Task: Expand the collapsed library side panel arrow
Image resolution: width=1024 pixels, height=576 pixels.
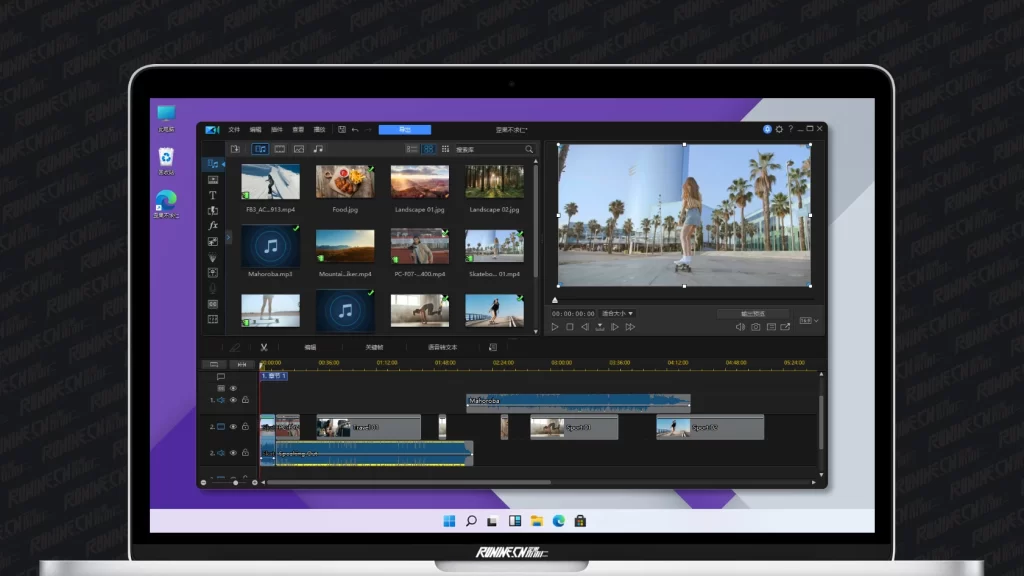Action: point(228,237)
